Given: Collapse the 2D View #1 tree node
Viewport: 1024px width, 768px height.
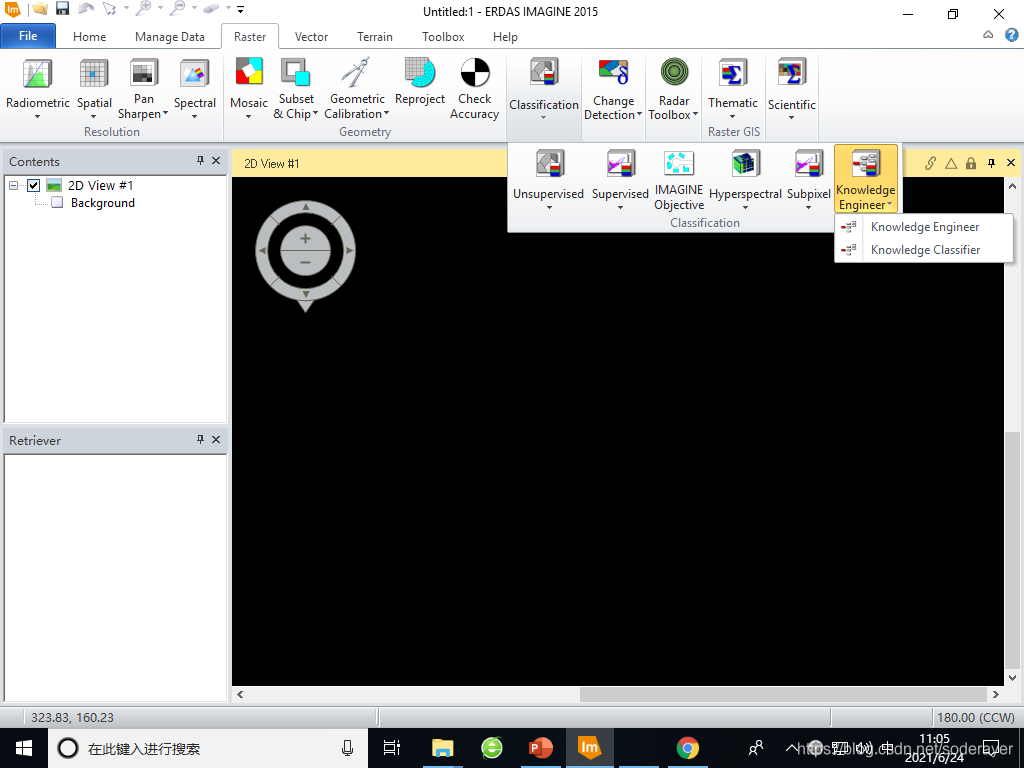Looking at the screenshot, I should pyautogui.click(x=13, y=185).
